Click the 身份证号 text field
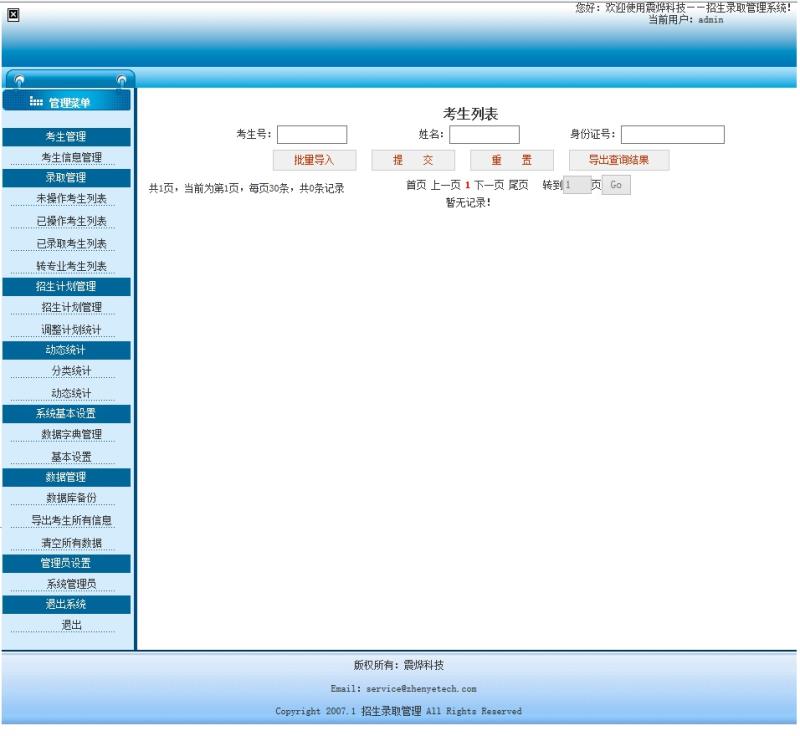800x736 pixels. tap(672, 135)
